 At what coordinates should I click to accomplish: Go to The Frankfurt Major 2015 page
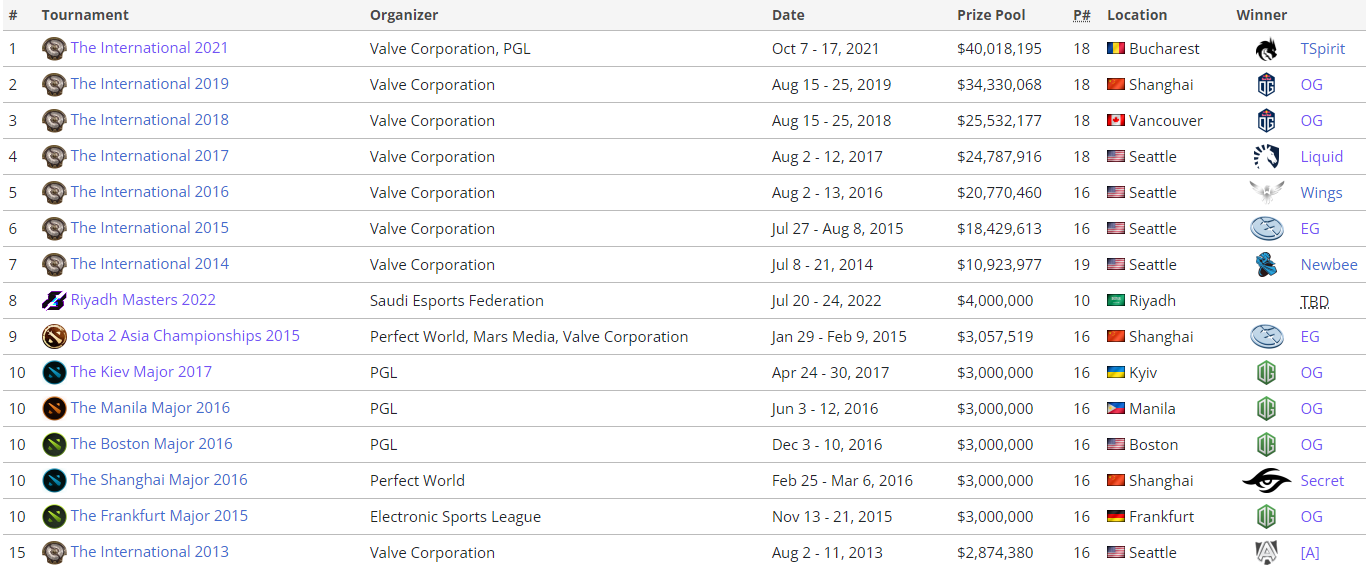tap(159, 516)
